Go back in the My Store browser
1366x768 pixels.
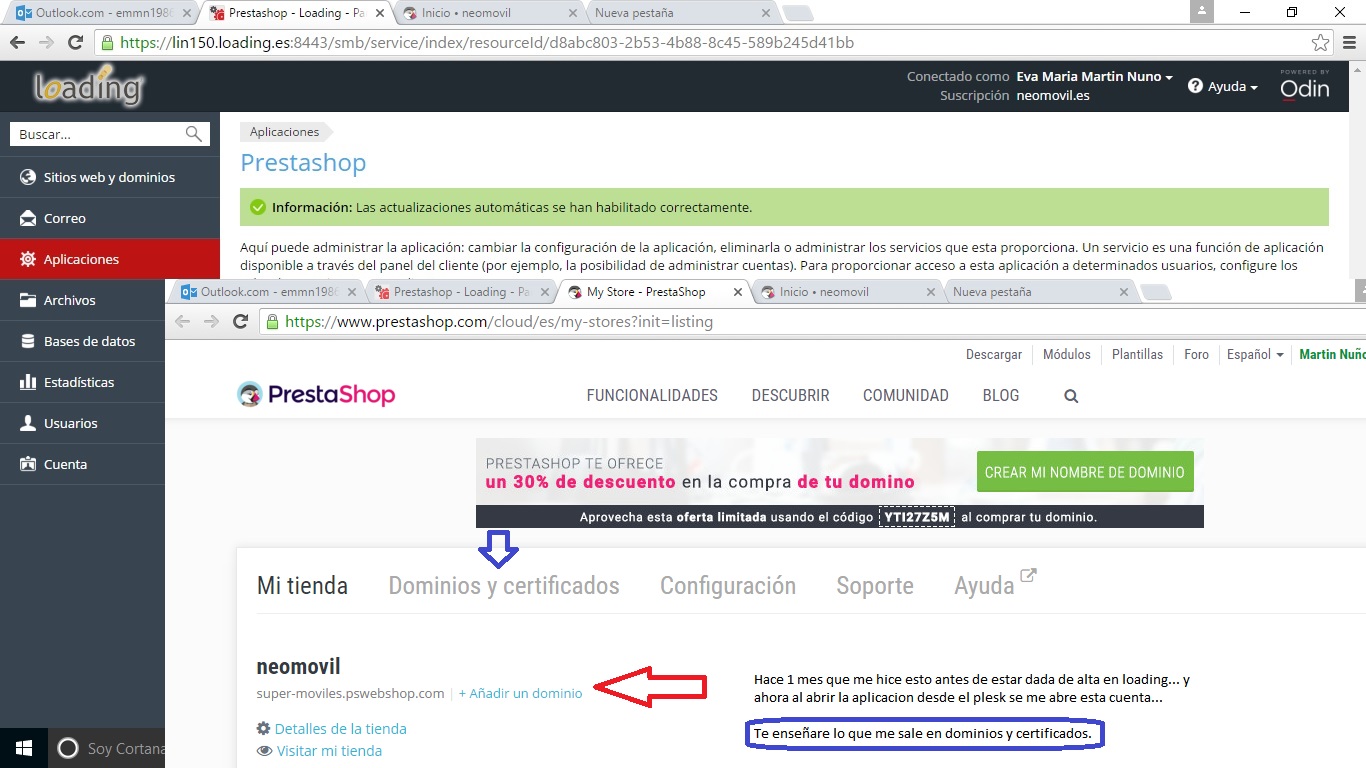[x=182, y=322]
